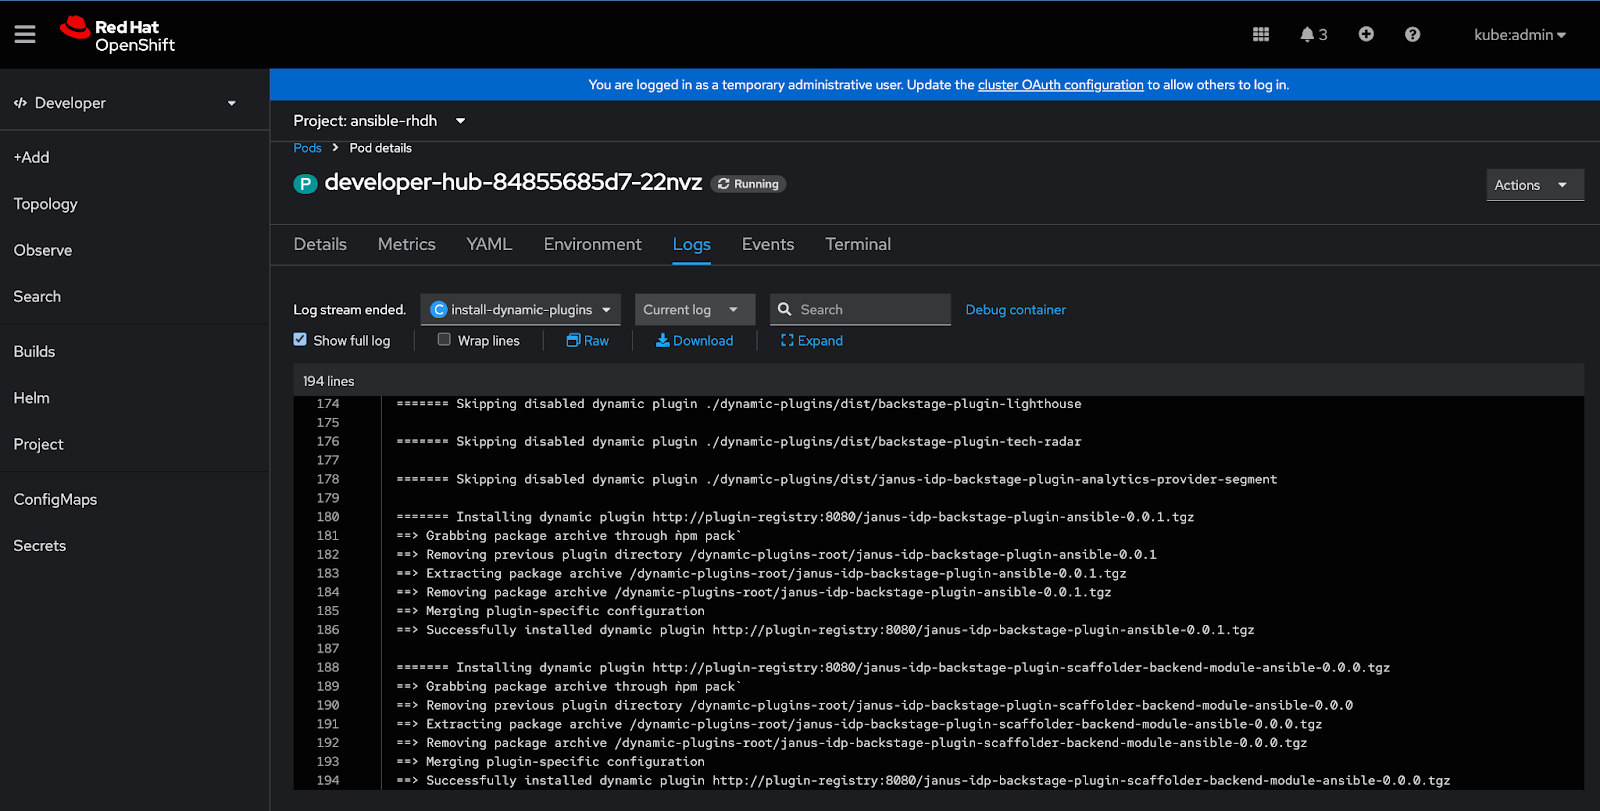The height and width of the screenshot is (811, 1600).
Task: Open notifications bell with 3 alerts
Action: click(1313, 35)
